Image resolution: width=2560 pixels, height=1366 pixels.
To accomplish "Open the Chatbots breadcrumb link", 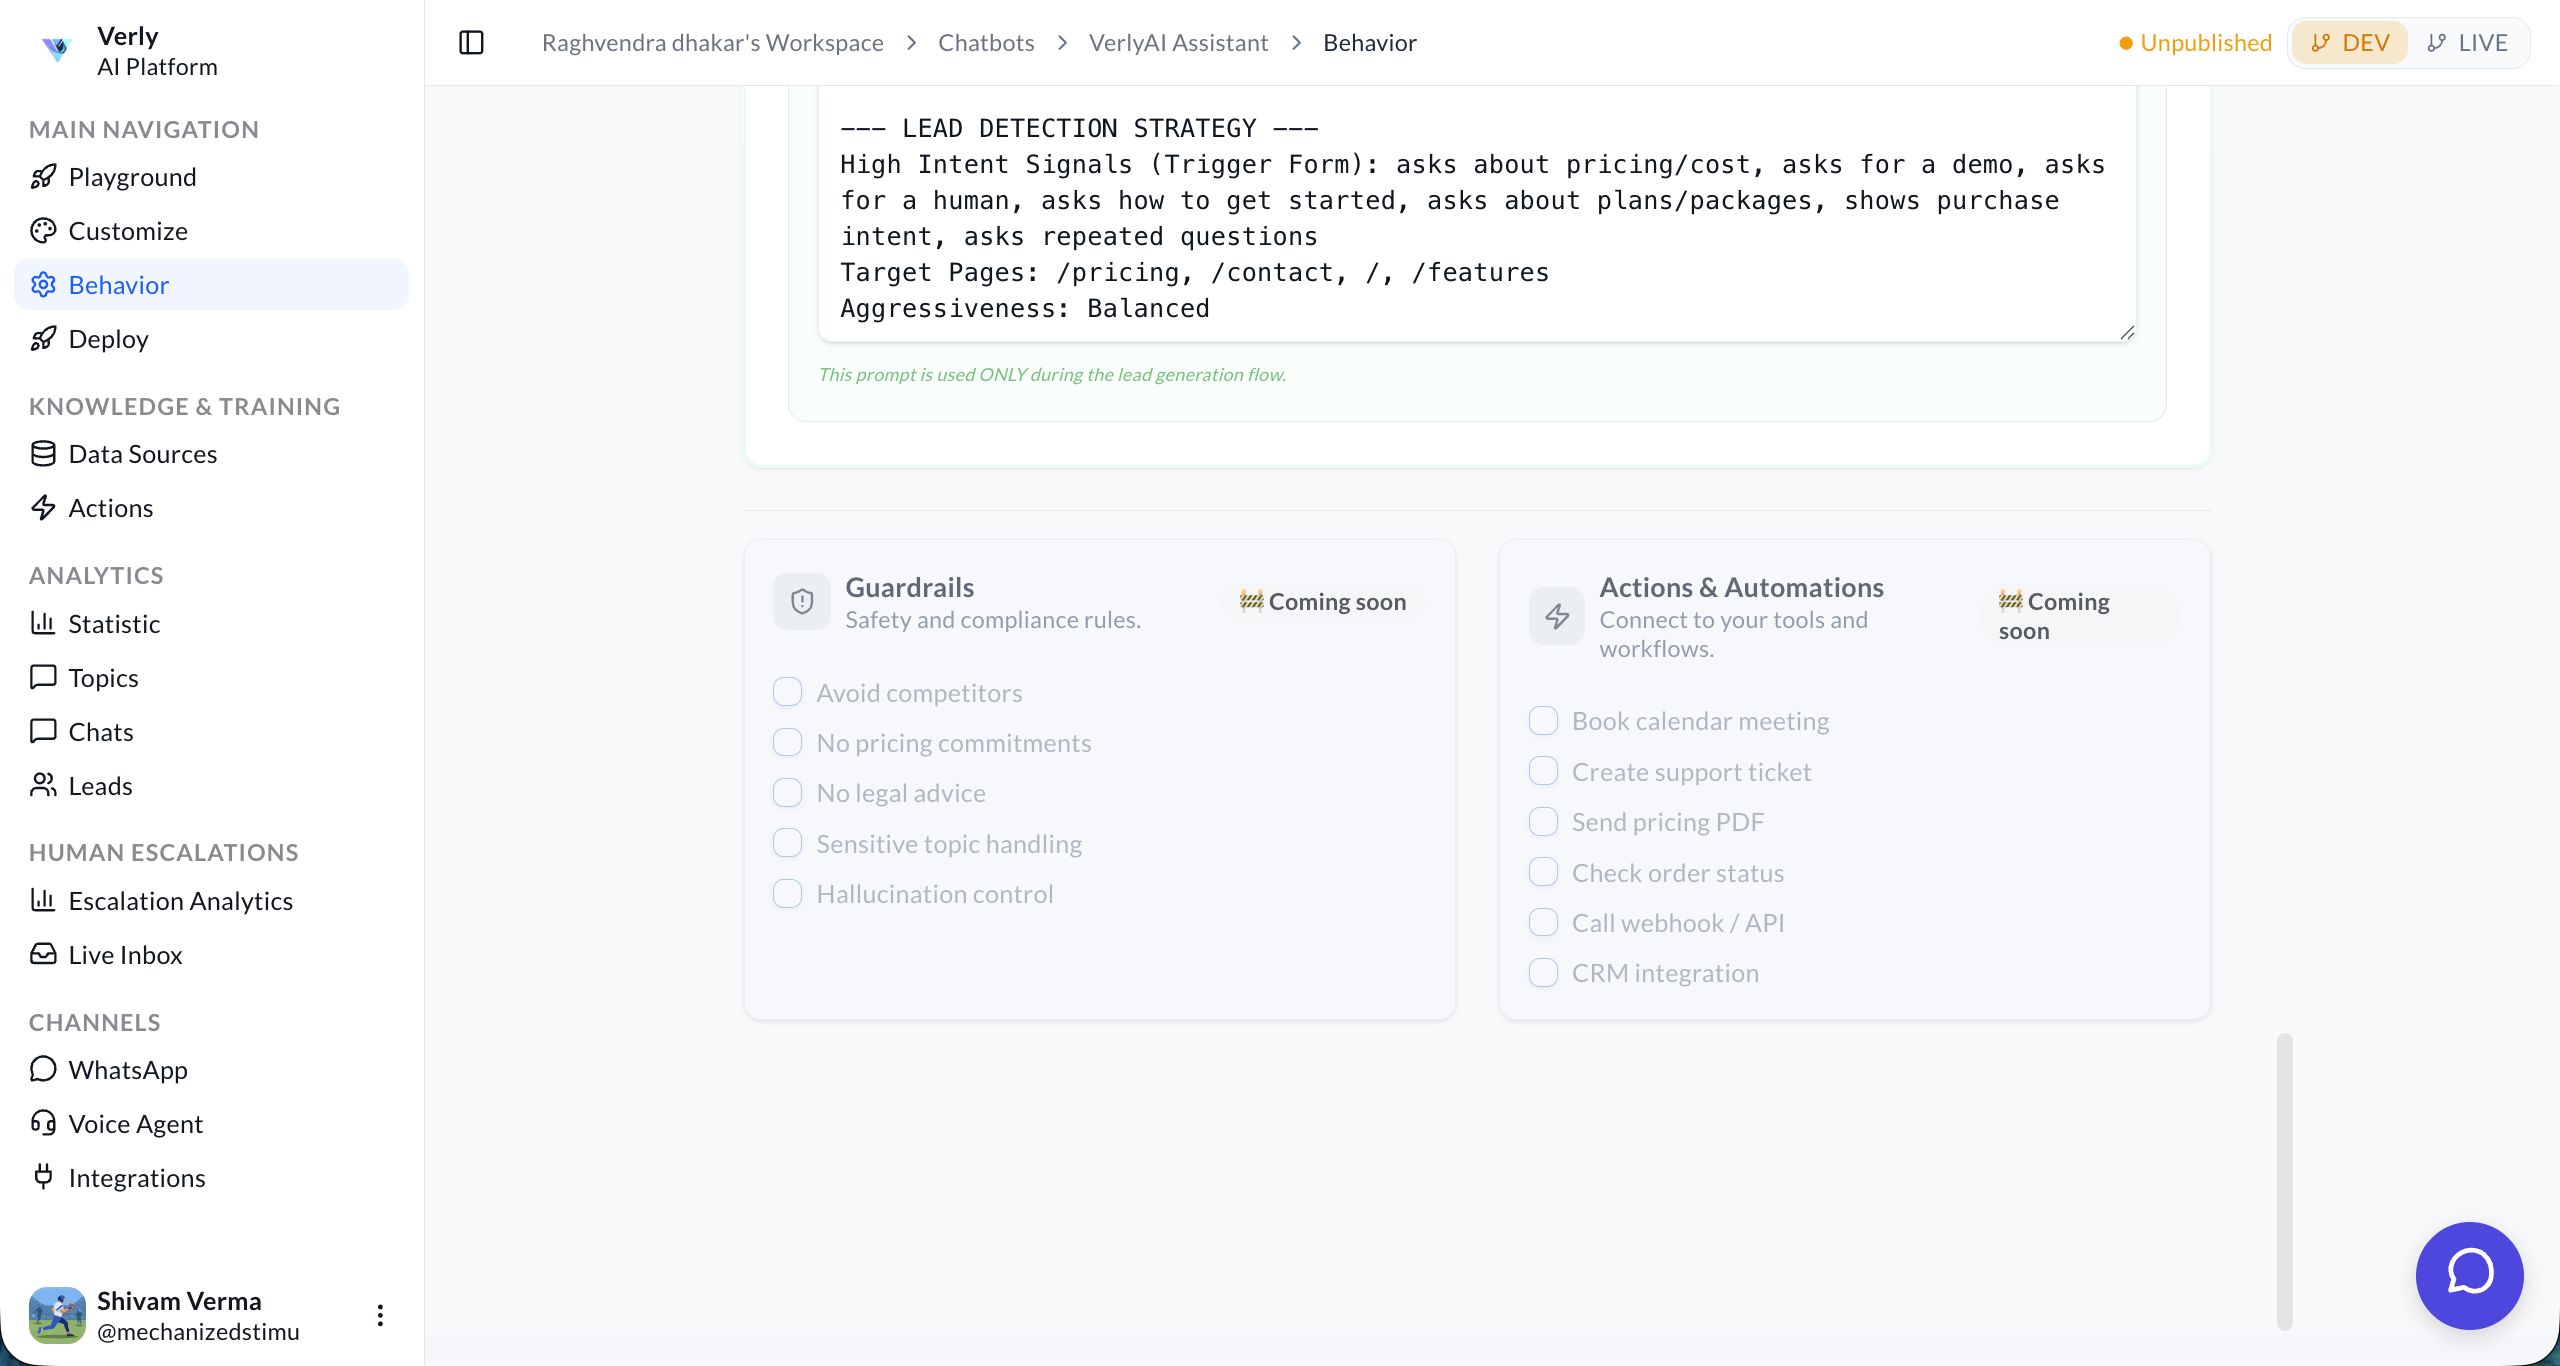I will pyautogui.click(x=985, y=43).
